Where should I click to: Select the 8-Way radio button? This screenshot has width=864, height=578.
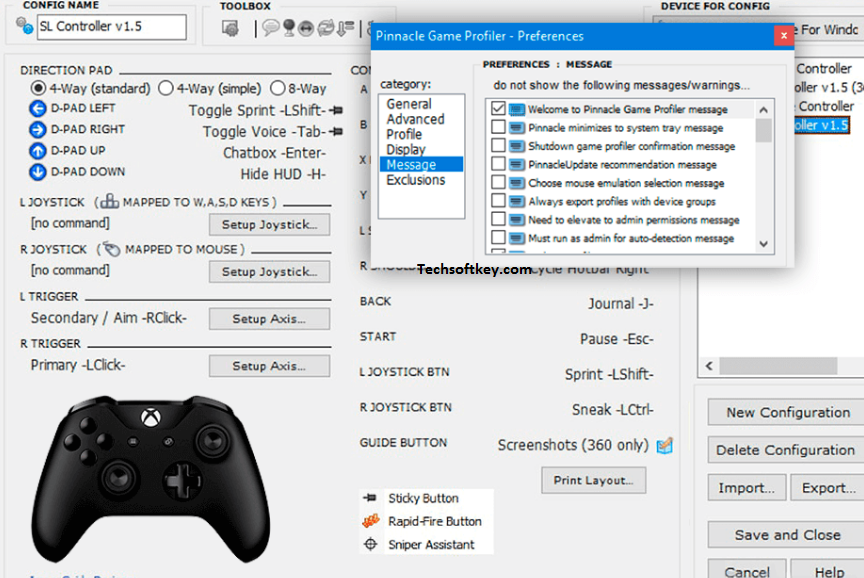[278, 88]
